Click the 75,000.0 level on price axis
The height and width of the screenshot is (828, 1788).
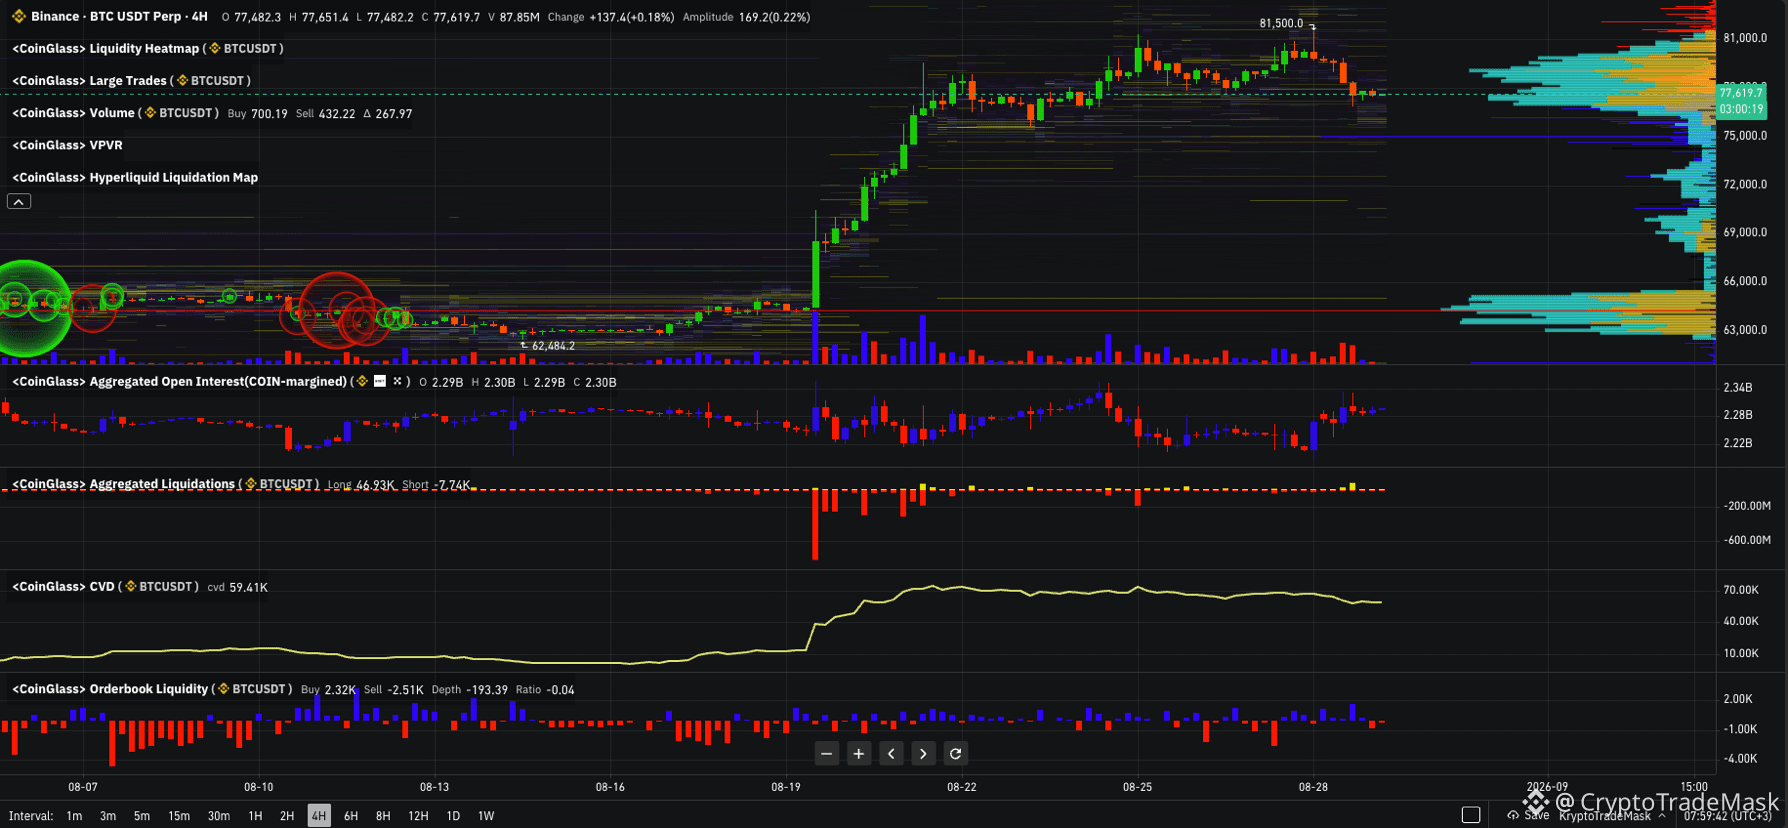tap(1745, 136)
